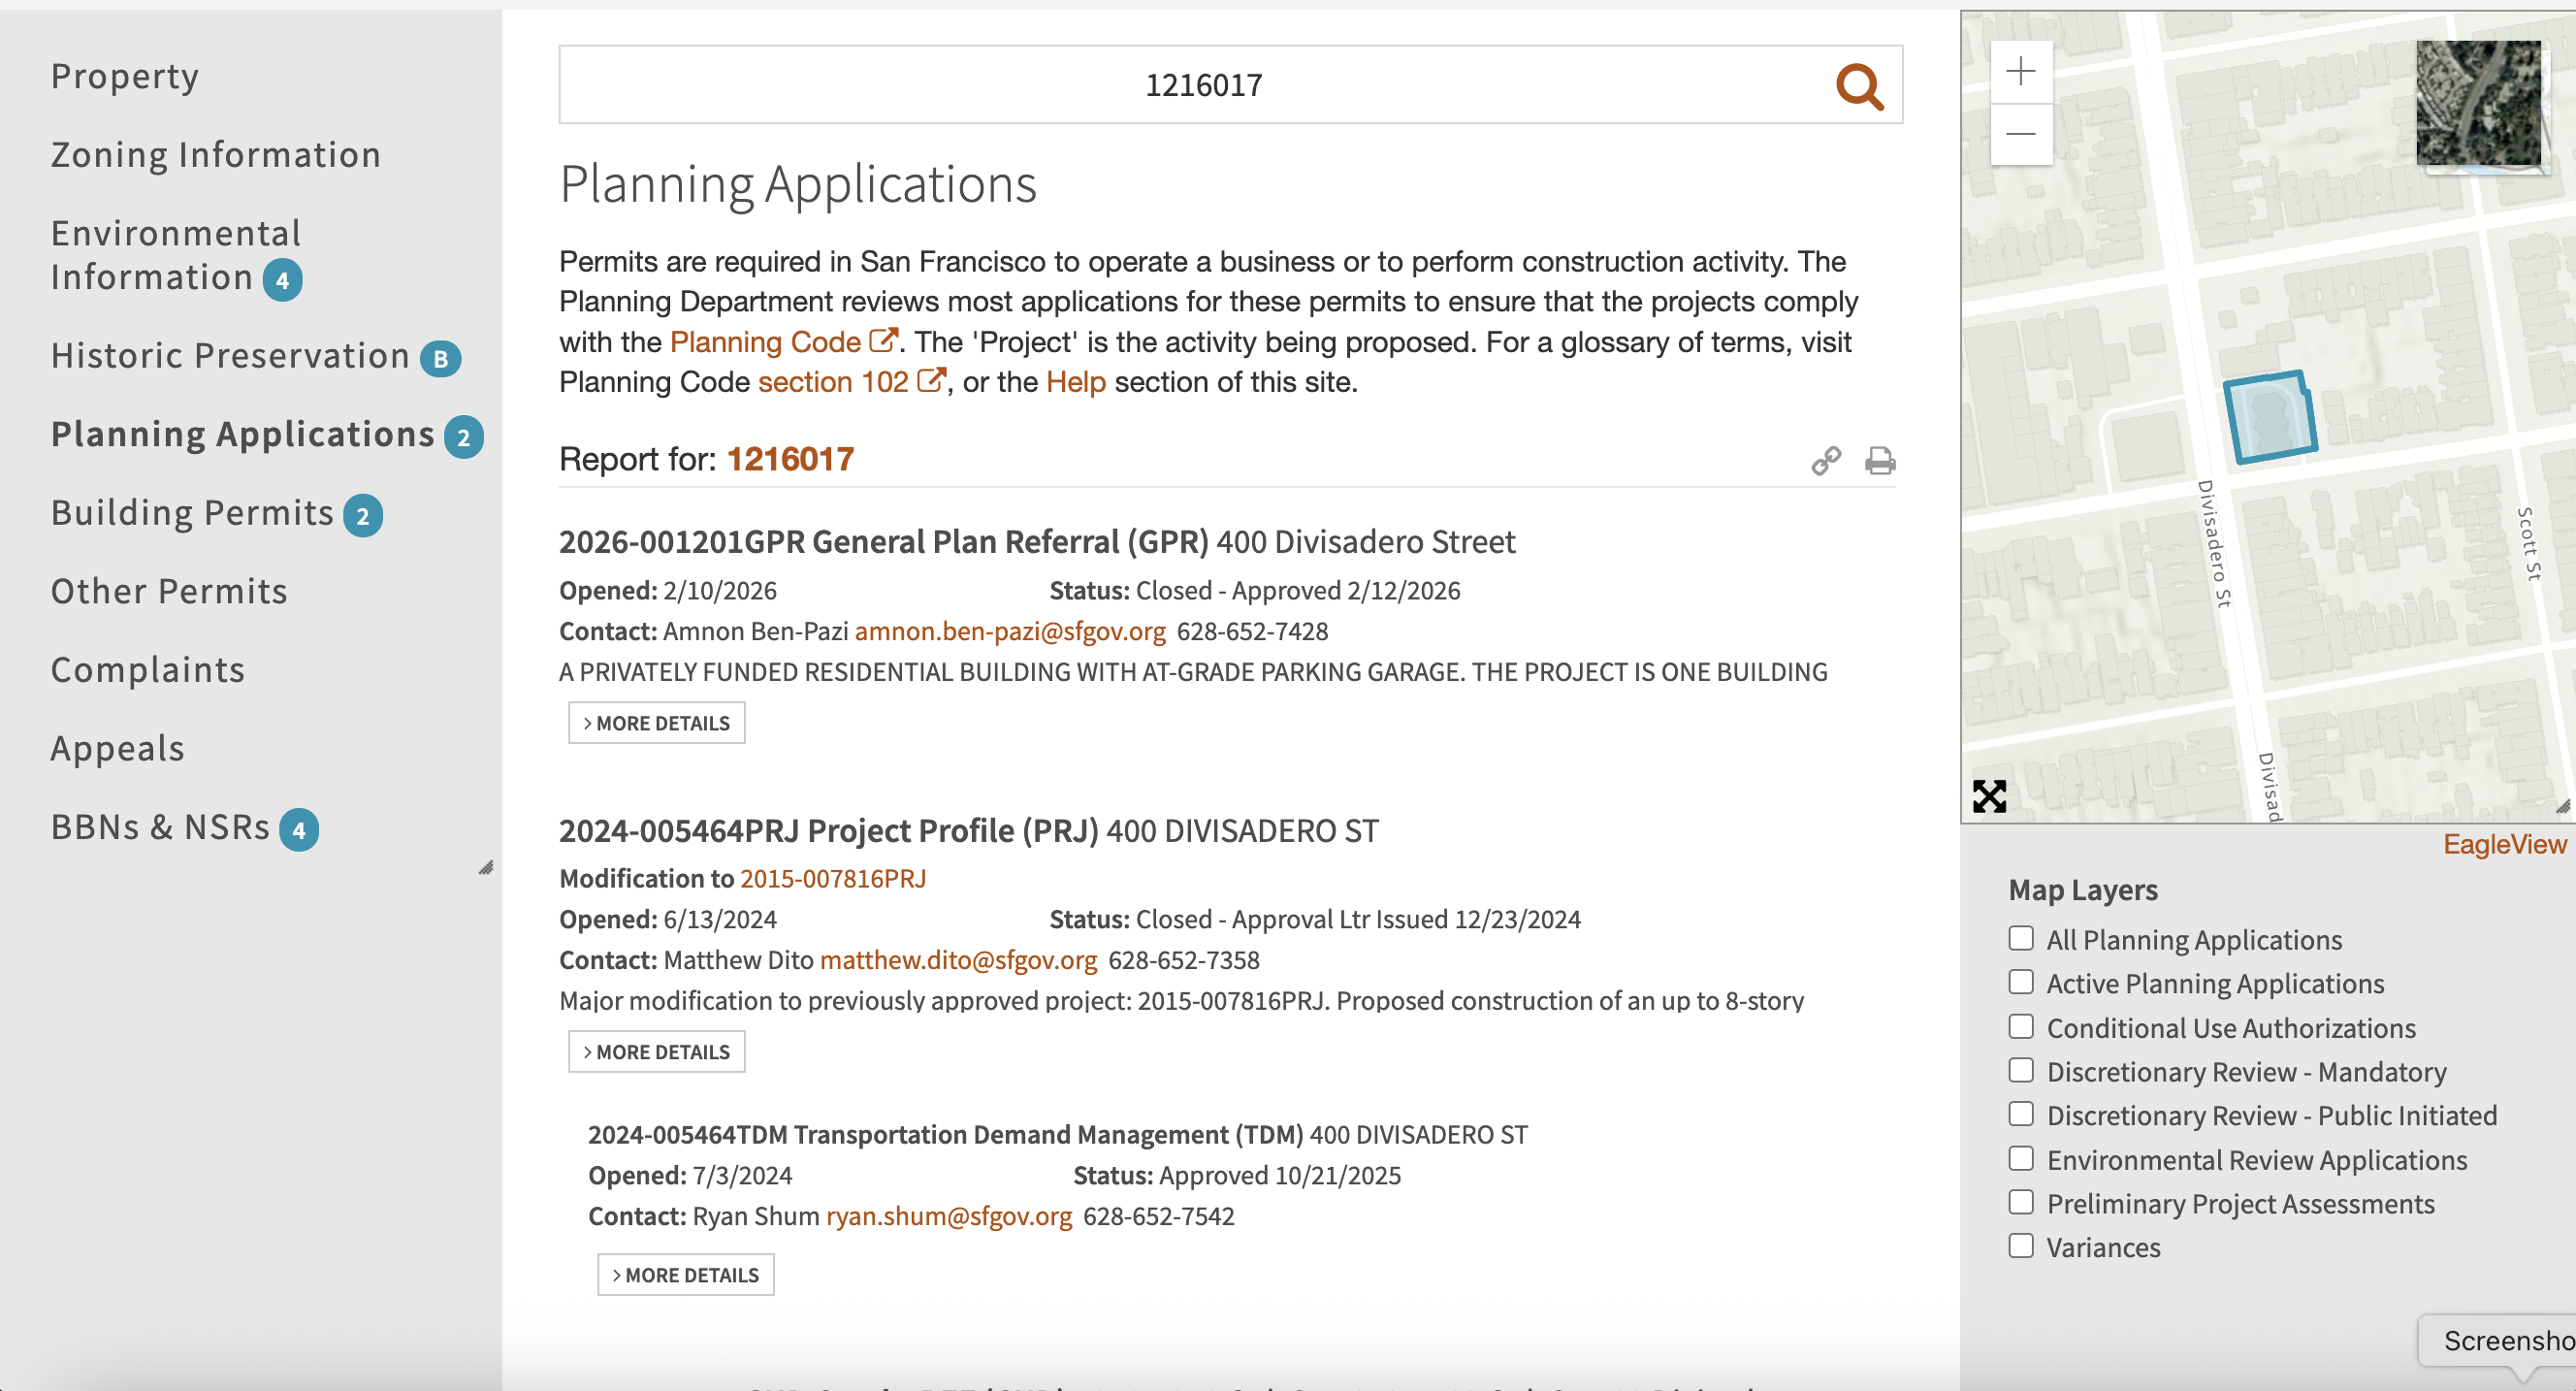Screen dimensions: 2576x1391
Task: Check the Conditional Use Authorizations layer
Action: 2020,1026
